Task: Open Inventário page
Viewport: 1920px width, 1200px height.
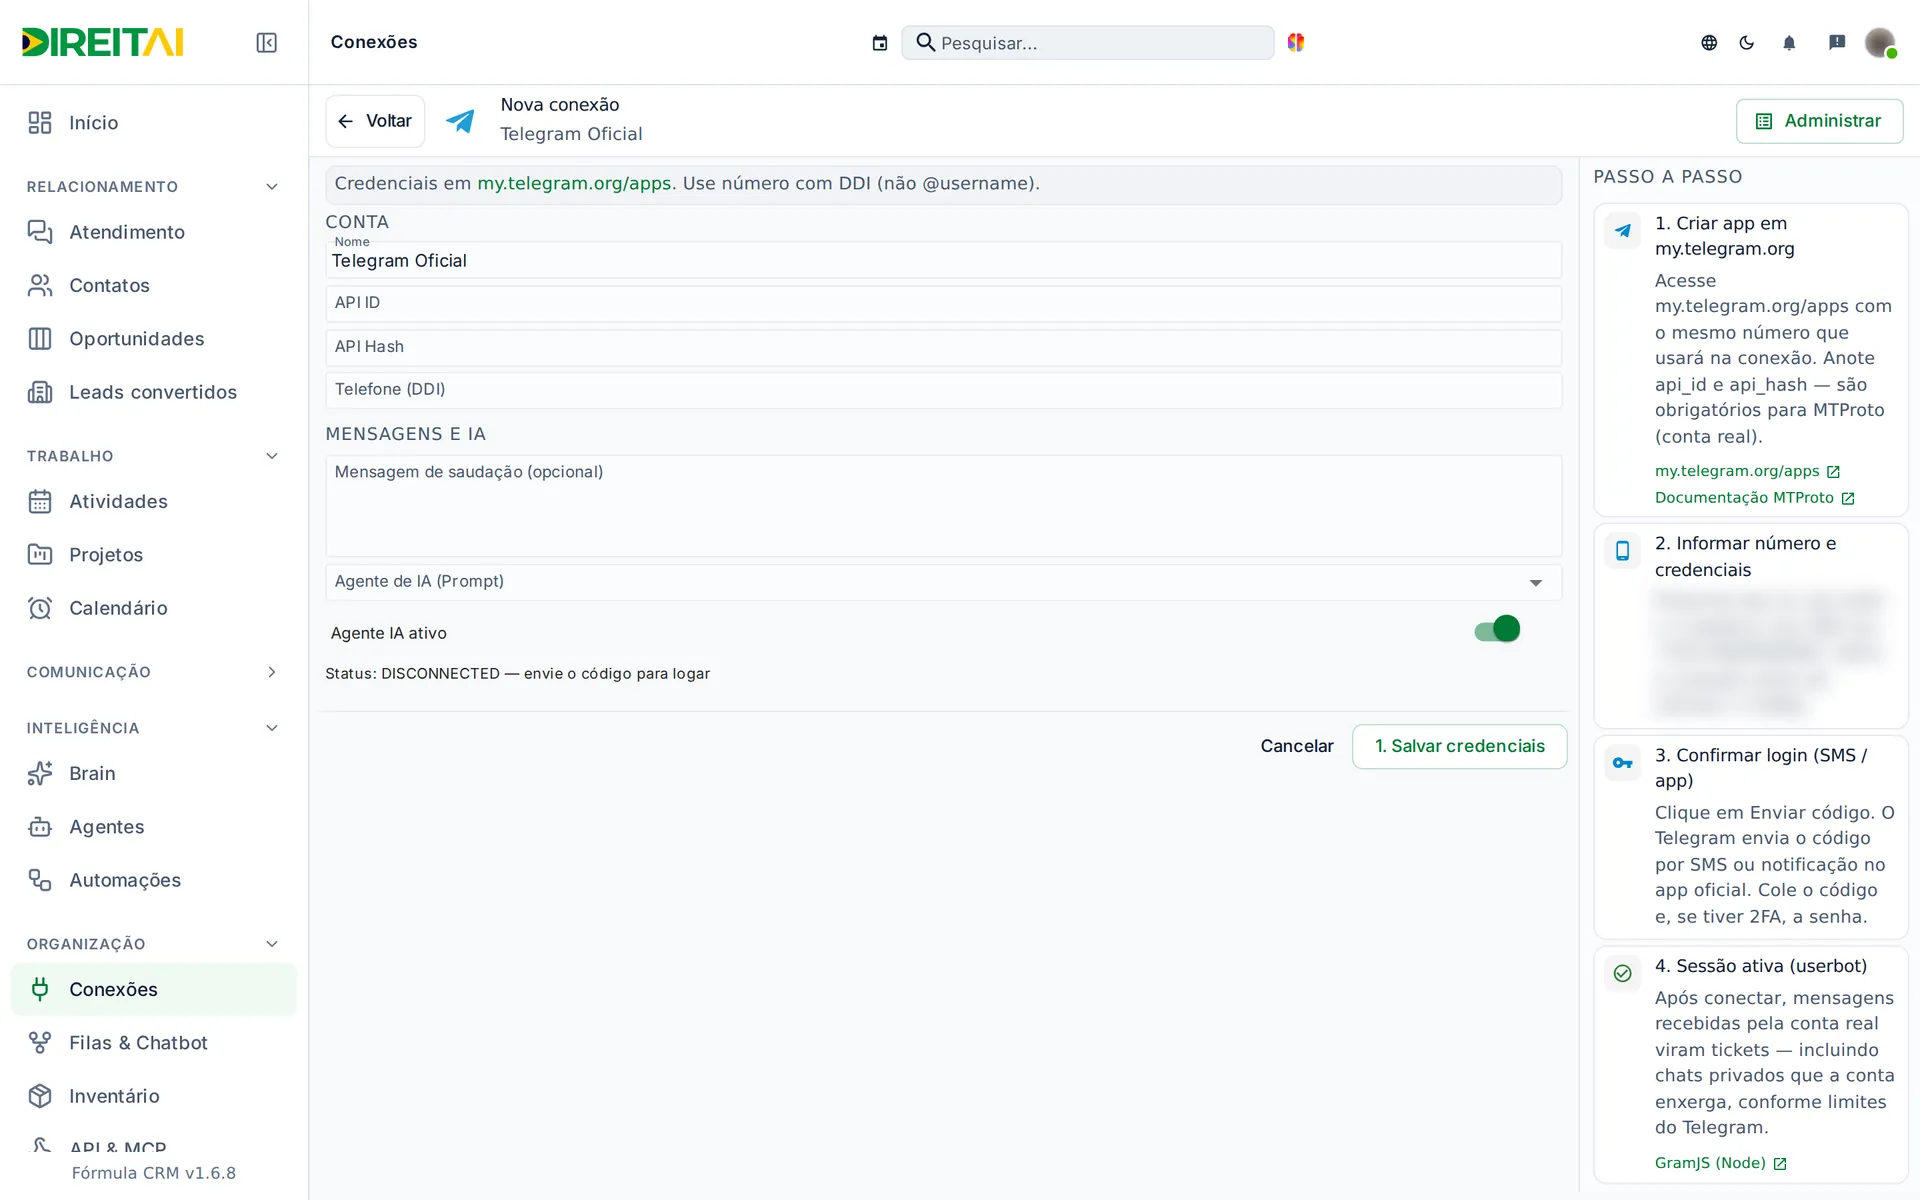Action: (x=154, y=1096)
